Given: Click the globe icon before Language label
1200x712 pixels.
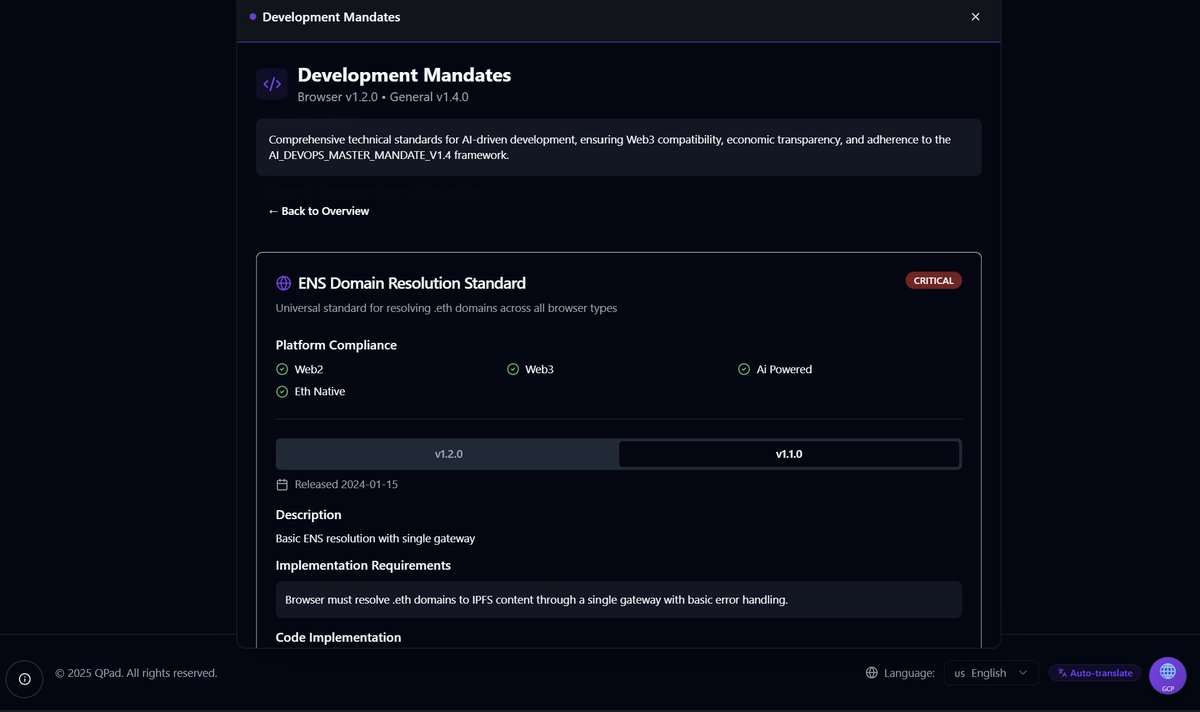Looking at the screenshot, I should (872, 673).
